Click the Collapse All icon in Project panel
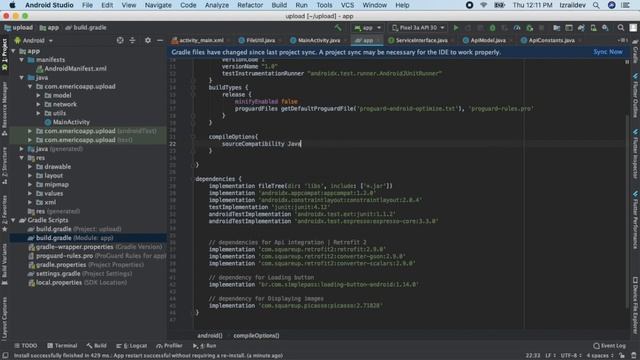 (132, 40)
